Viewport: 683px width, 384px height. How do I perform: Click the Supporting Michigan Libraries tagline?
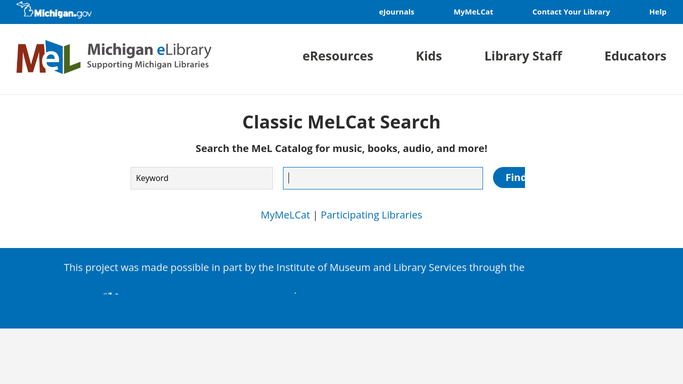click(x=148, y=64)
